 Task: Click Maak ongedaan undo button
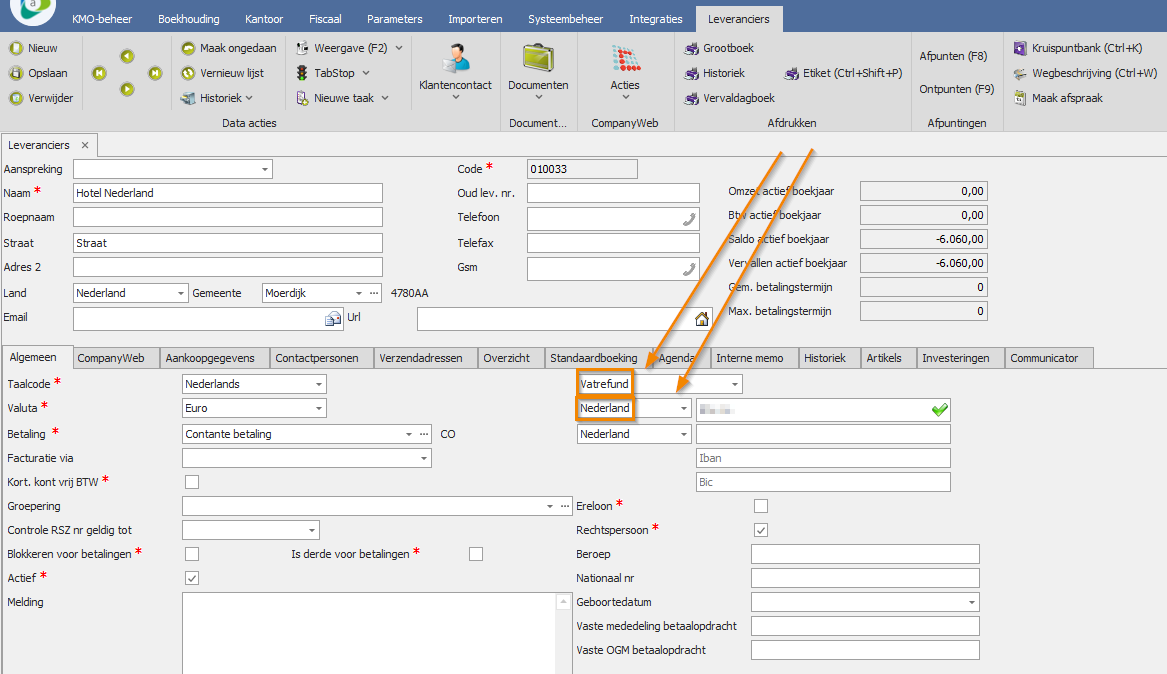click(229, 48)
